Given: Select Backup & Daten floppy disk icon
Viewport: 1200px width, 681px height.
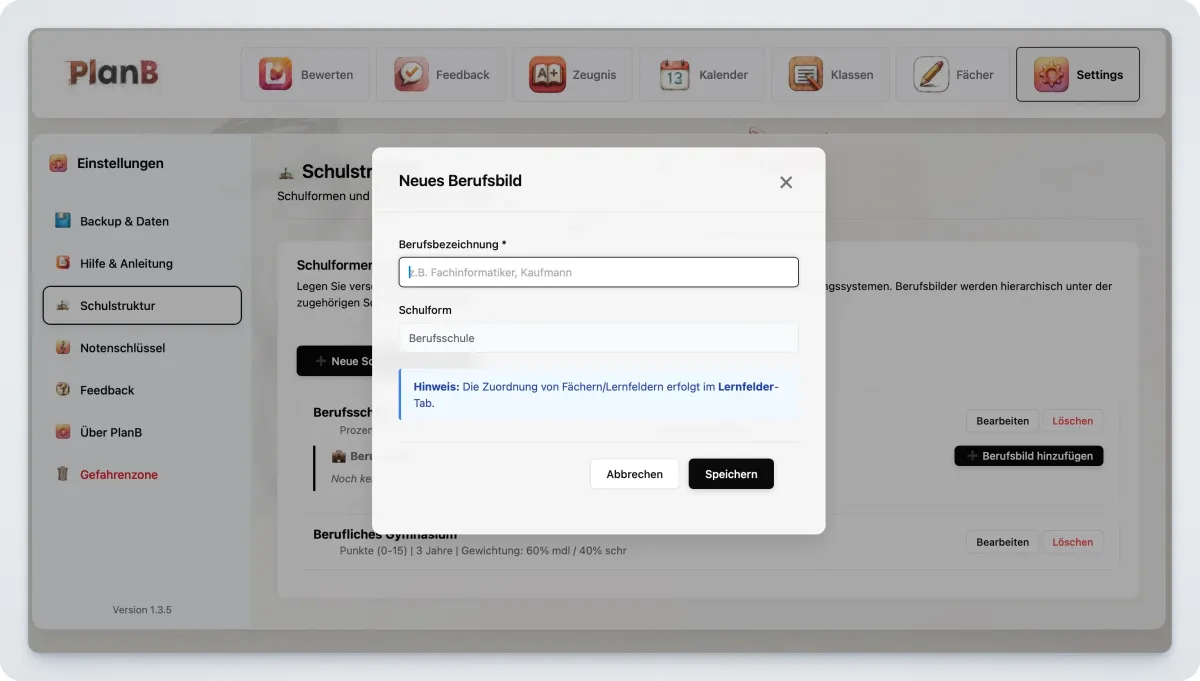Looking at the screenshot, I should (63, 221).
